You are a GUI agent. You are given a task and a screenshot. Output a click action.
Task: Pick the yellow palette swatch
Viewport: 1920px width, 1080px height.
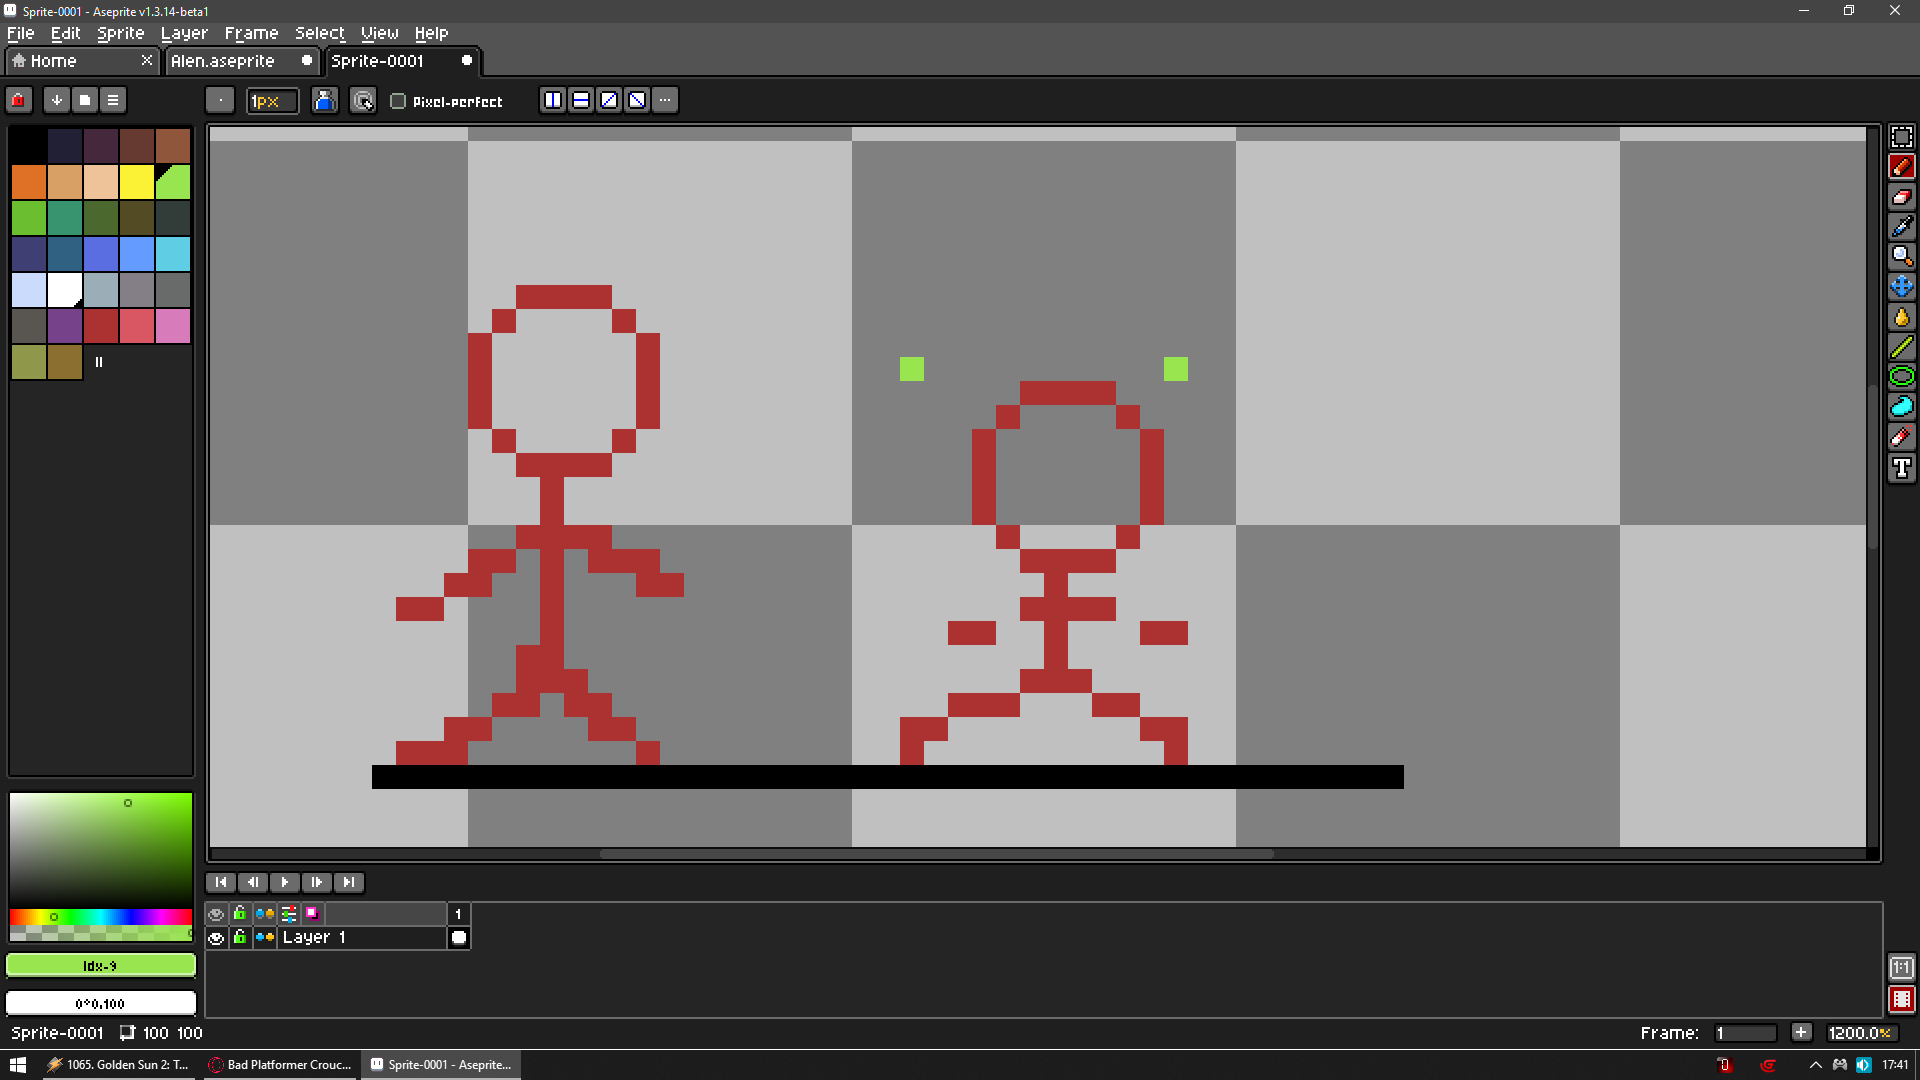pos(137,182)
